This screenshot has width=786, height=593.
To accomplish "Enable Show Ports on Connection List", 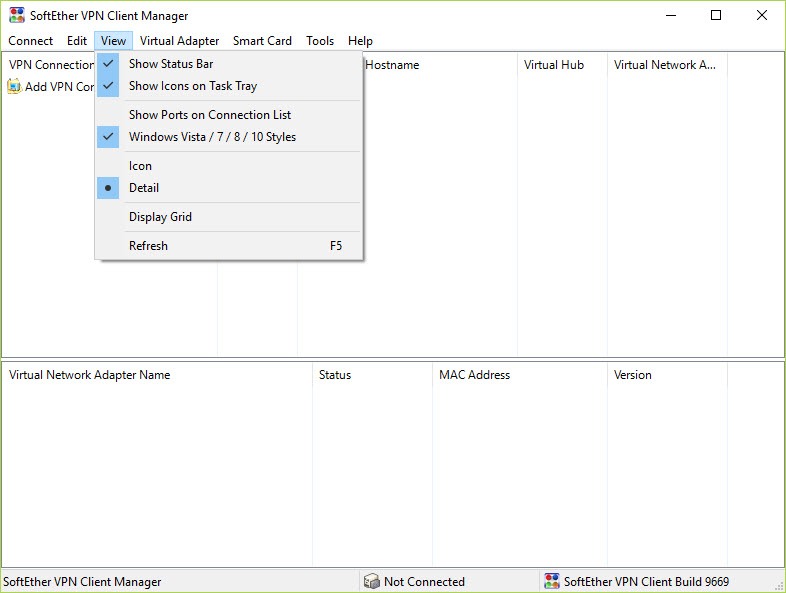I will click(x=210, y=115).
